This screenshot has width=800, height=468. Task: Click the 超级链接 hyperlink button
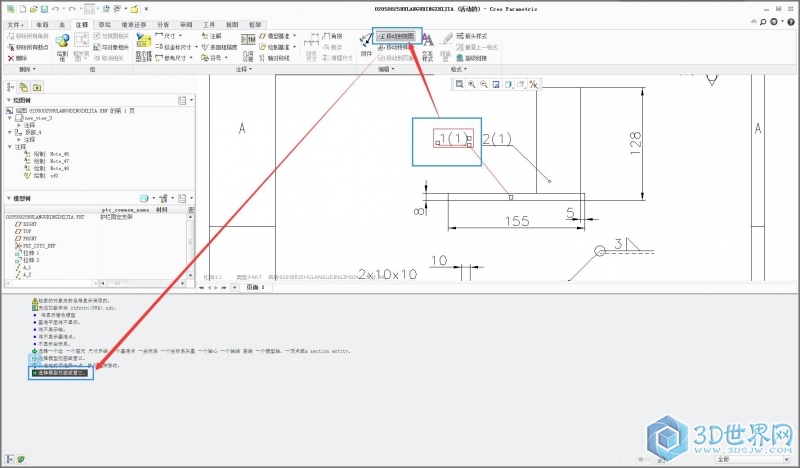[472, 58]
